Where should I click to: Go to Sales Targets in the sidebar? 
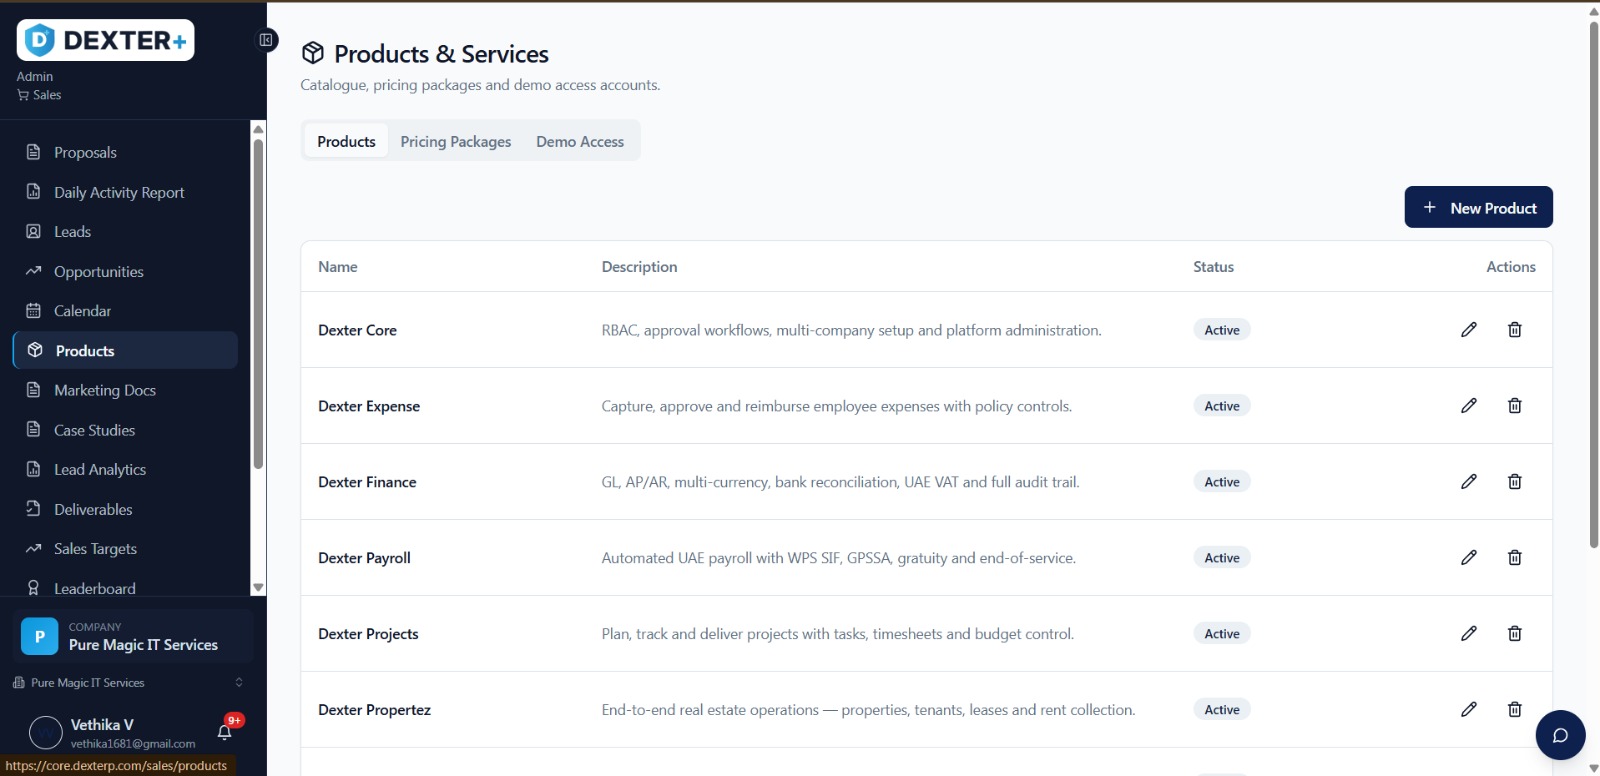click(x=125, y=549)
